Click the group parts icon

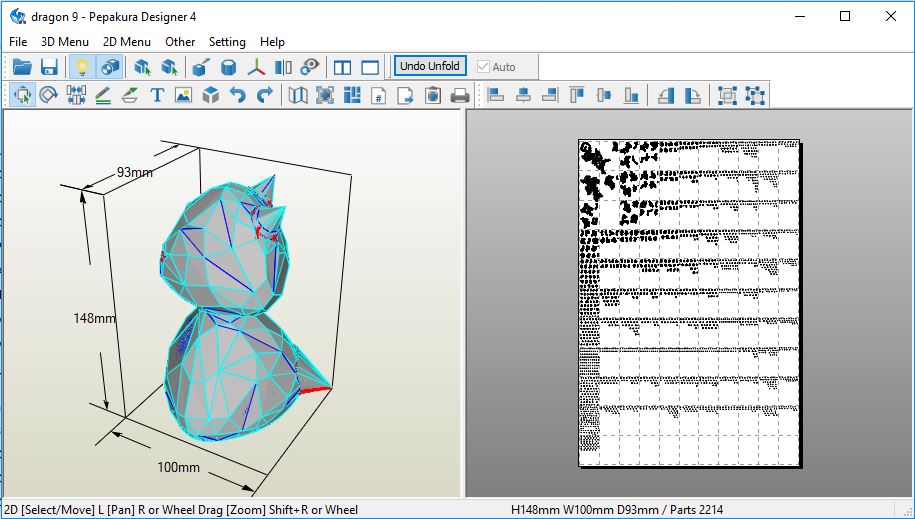click(x=727, y=95)
